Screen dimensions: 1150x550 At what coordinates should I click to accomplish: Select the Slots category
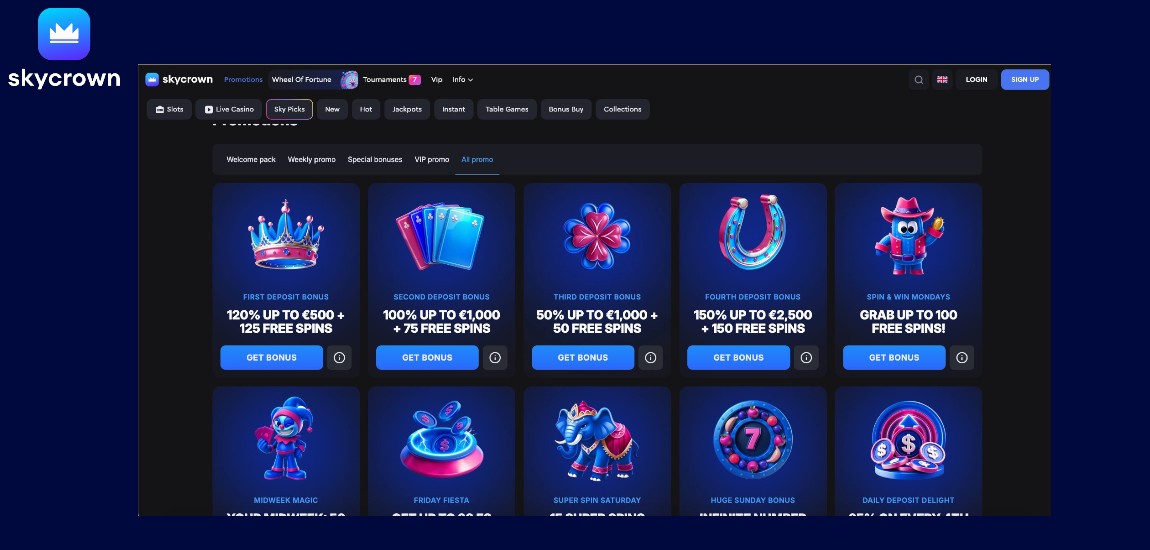tap(169, 109)
